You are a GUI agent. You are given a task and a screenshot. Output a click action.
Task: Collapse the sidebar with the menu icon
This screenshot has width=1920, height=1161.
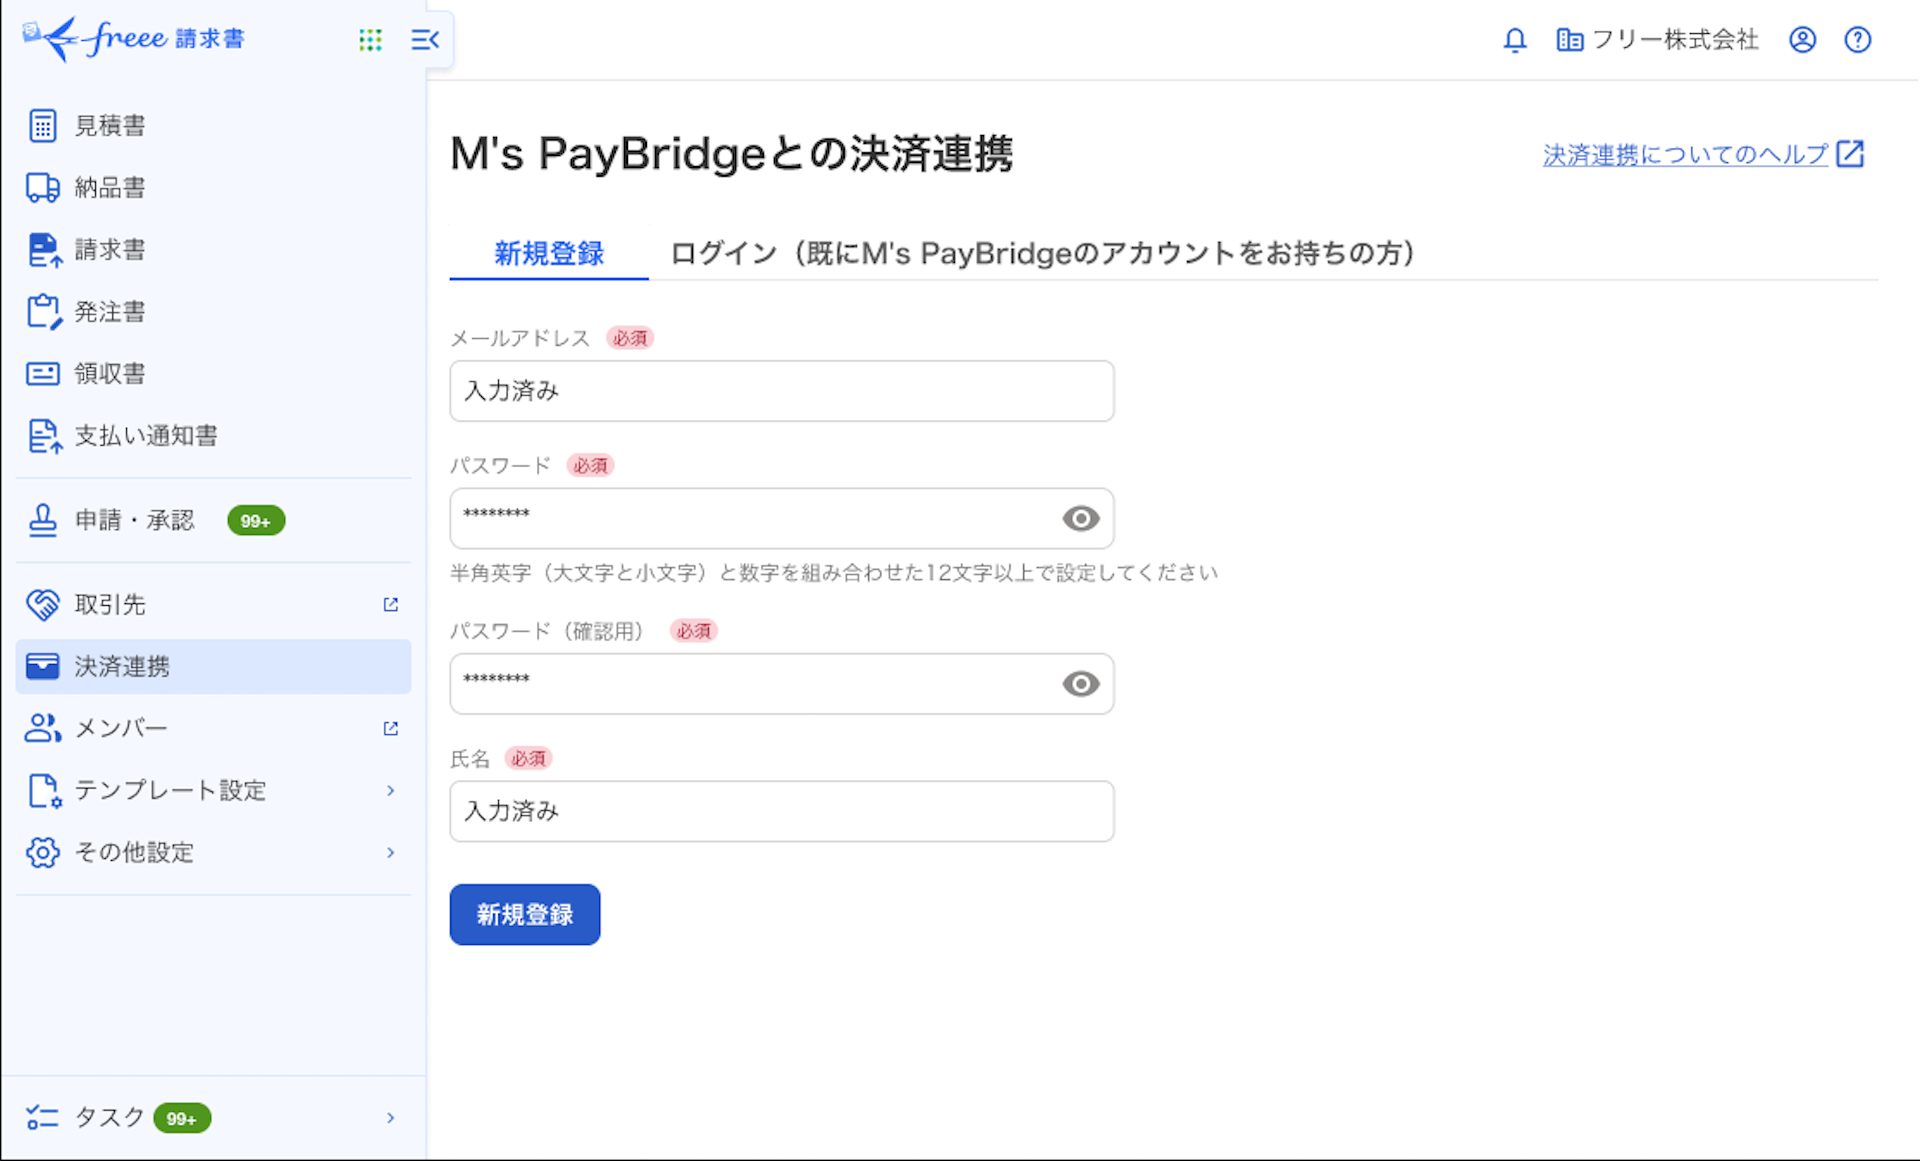click(425, 40)
